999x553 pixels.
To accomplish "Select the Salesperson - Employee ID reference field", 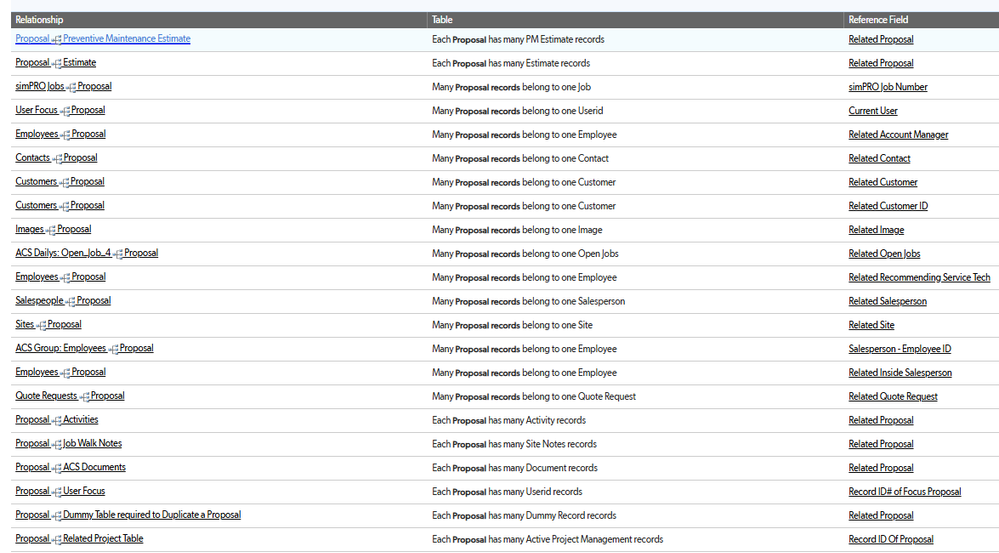I will pyautogui.click(x=899, y=349).
